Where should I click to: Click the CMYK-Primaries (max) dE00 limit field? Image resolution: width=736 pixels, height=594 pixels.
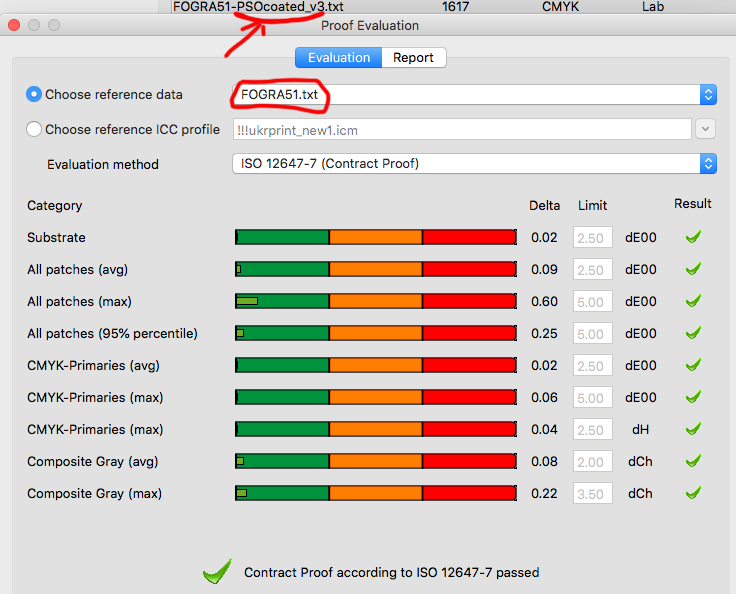(593, 397)
